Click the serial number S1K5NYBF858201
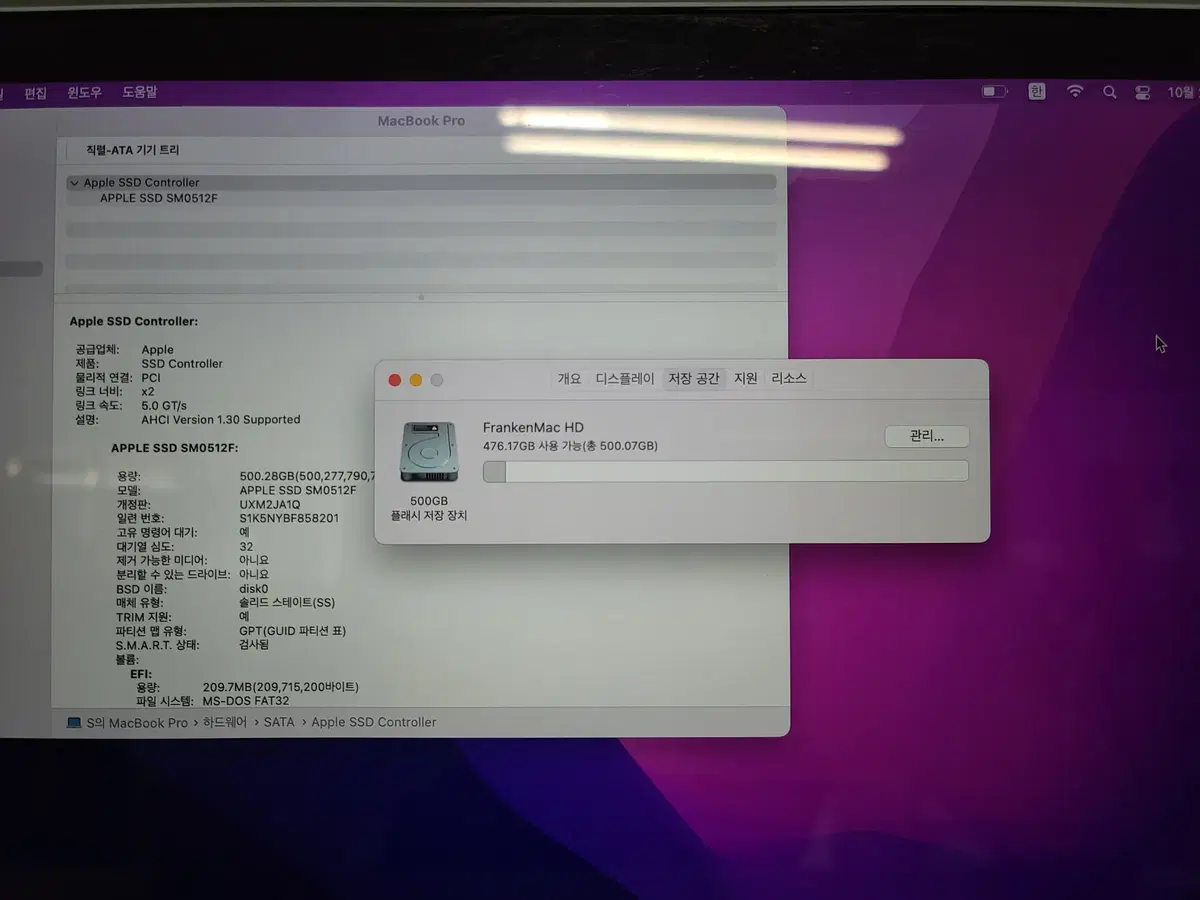 [289, 518]
